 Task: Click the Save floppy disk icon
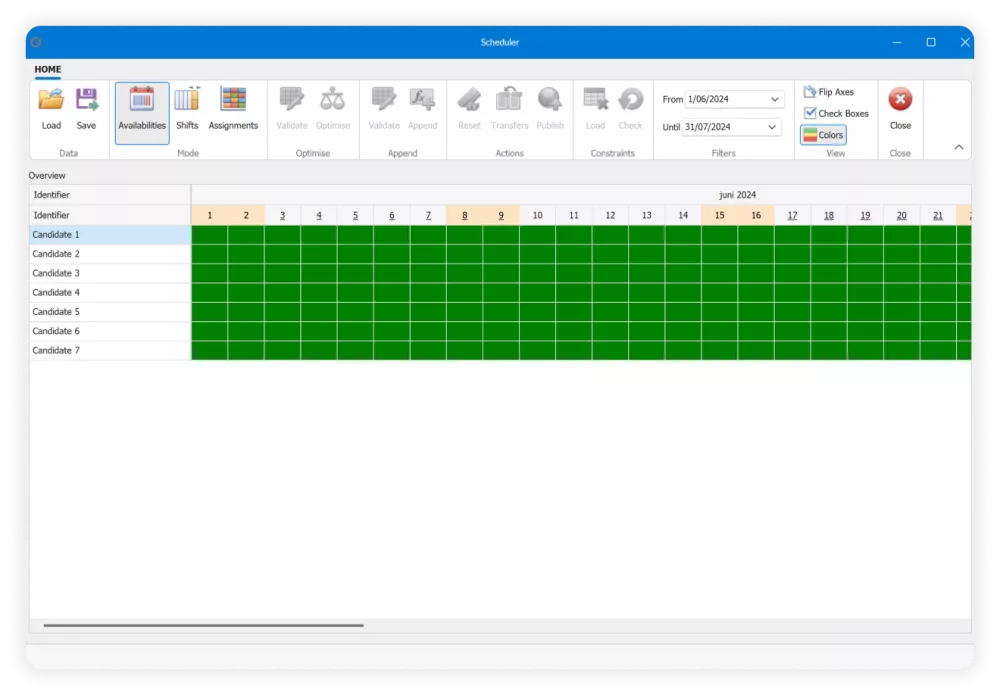[86, 99]
